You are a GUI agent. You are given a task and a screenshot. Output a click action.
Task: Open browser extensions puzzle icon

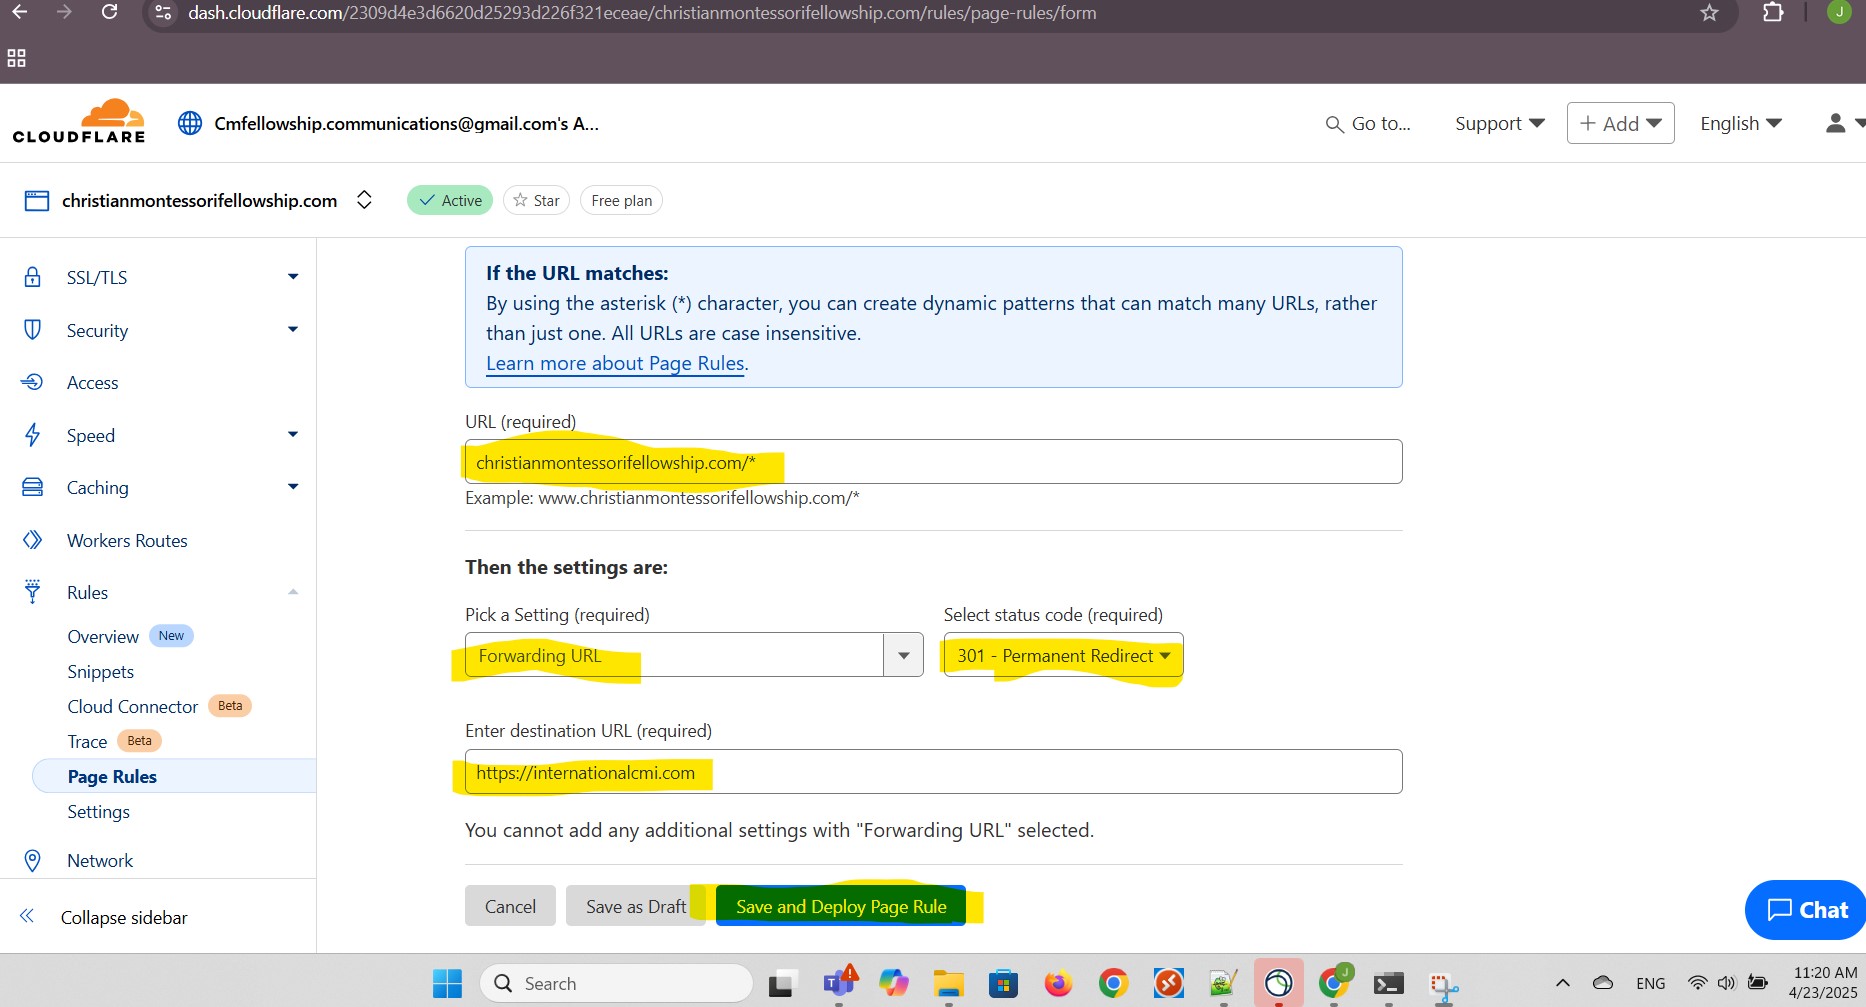pos(1773,13)
